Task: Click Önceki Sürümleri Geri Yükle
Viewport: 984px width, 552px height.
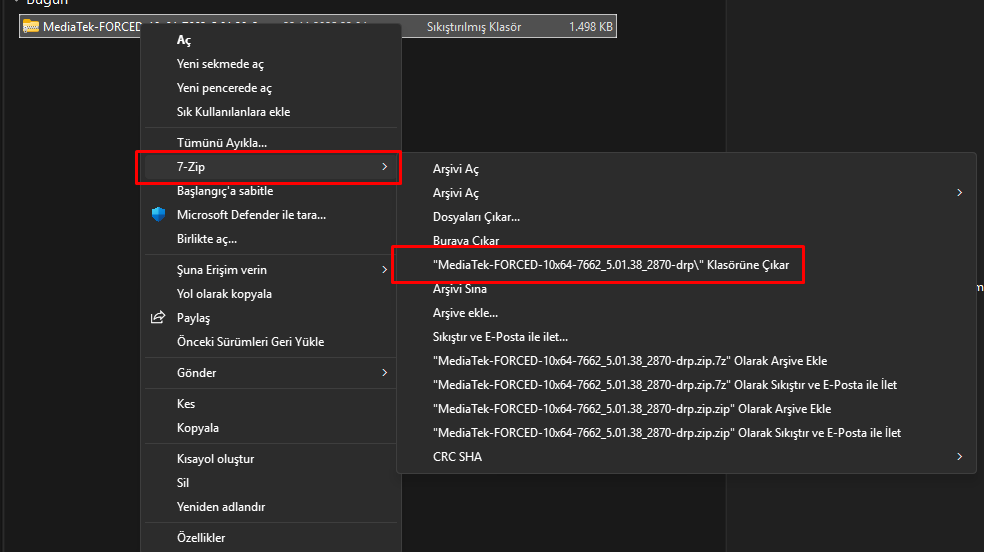Action: click(x=271, y=342)
